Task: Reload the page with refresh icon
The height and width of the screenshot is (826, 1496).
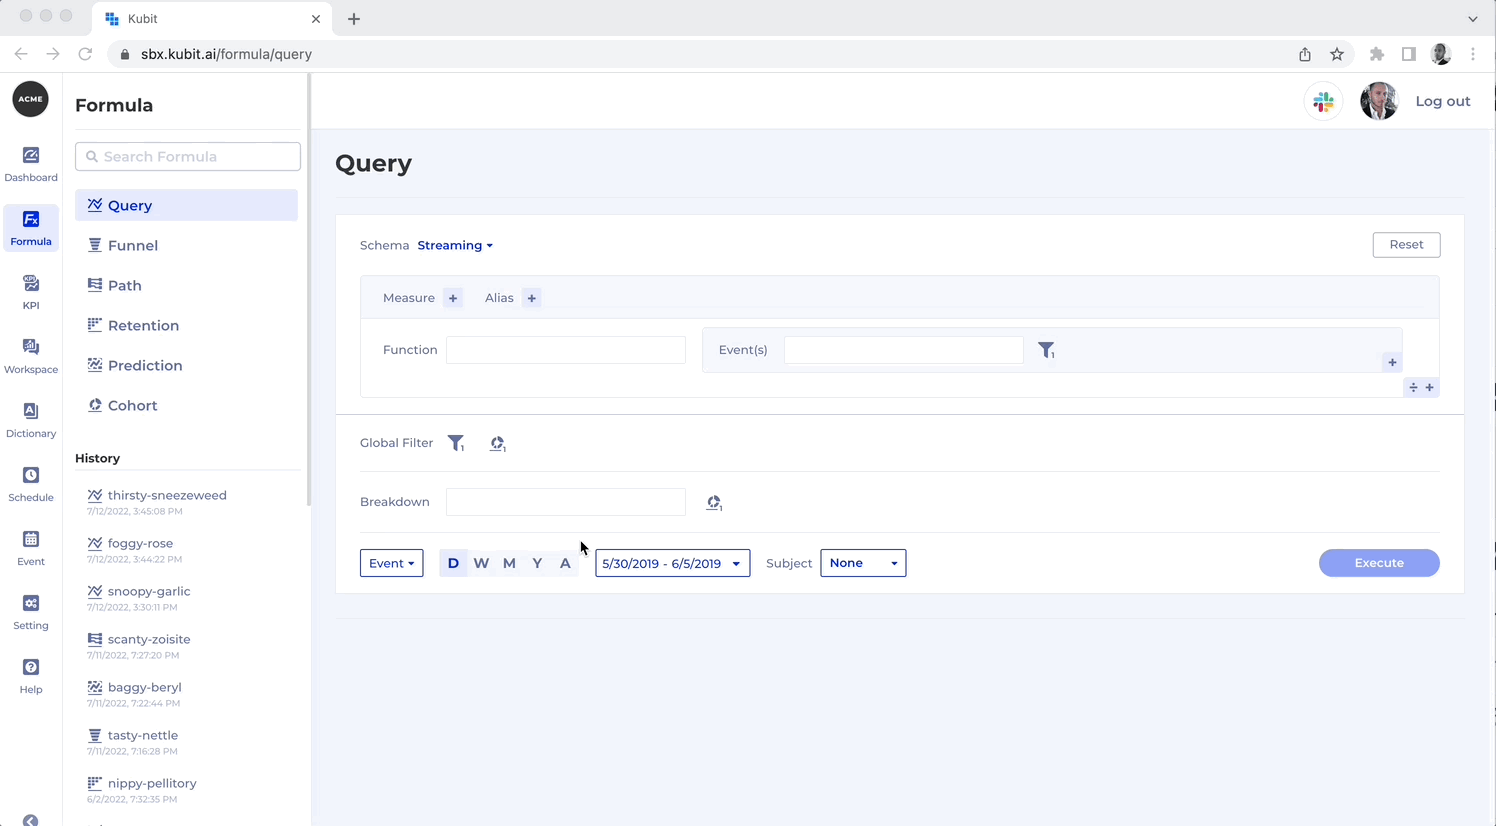Action: 85,54
